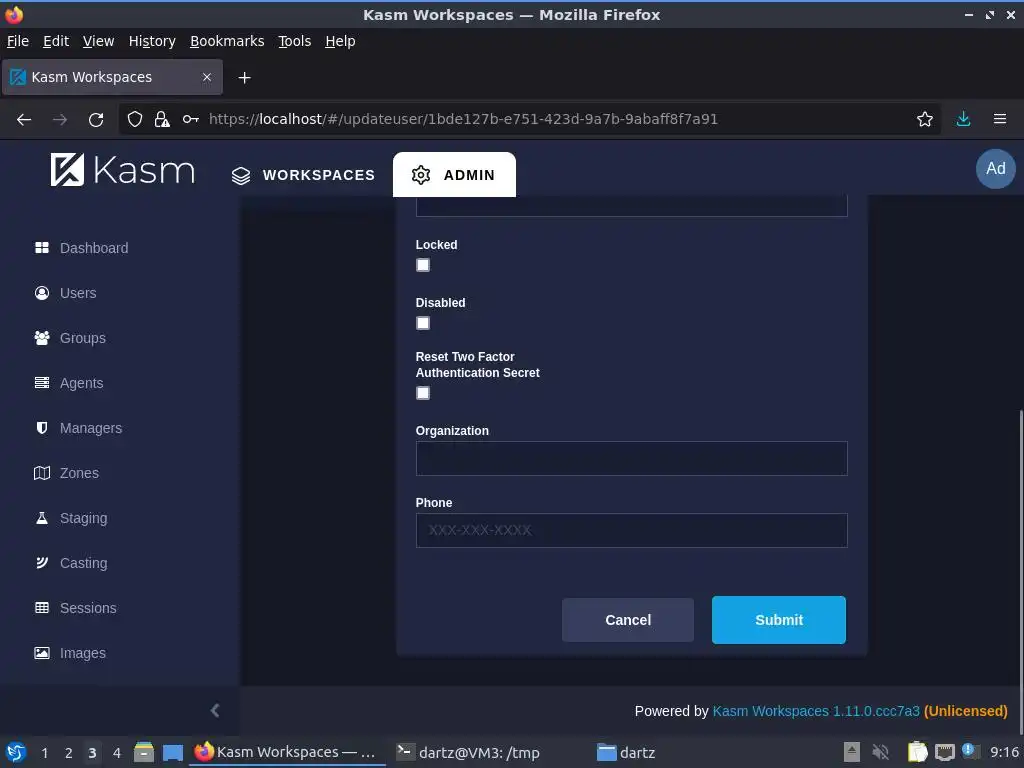Click the tracking protection shield icon
This screenshot has width=1024, height=768.
point(135,120)
